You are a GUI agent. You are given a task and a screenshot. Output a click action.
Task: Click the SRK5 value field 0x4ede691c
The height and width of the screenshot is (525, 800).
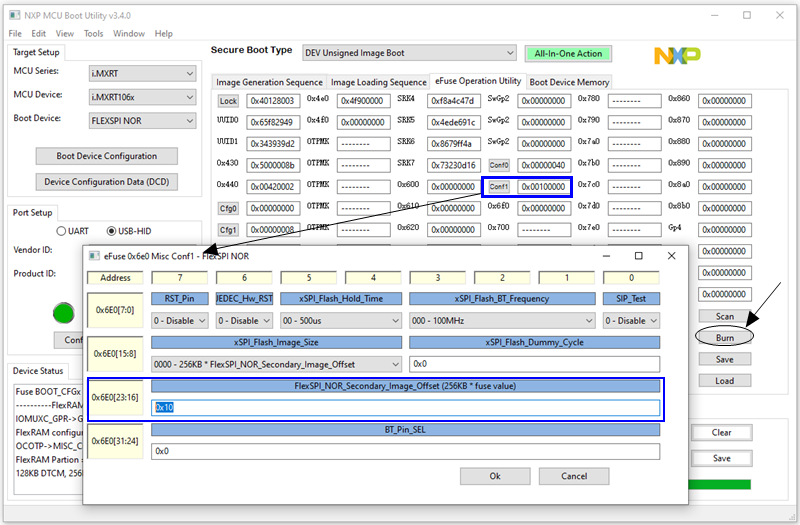click(x=454, y=122)
